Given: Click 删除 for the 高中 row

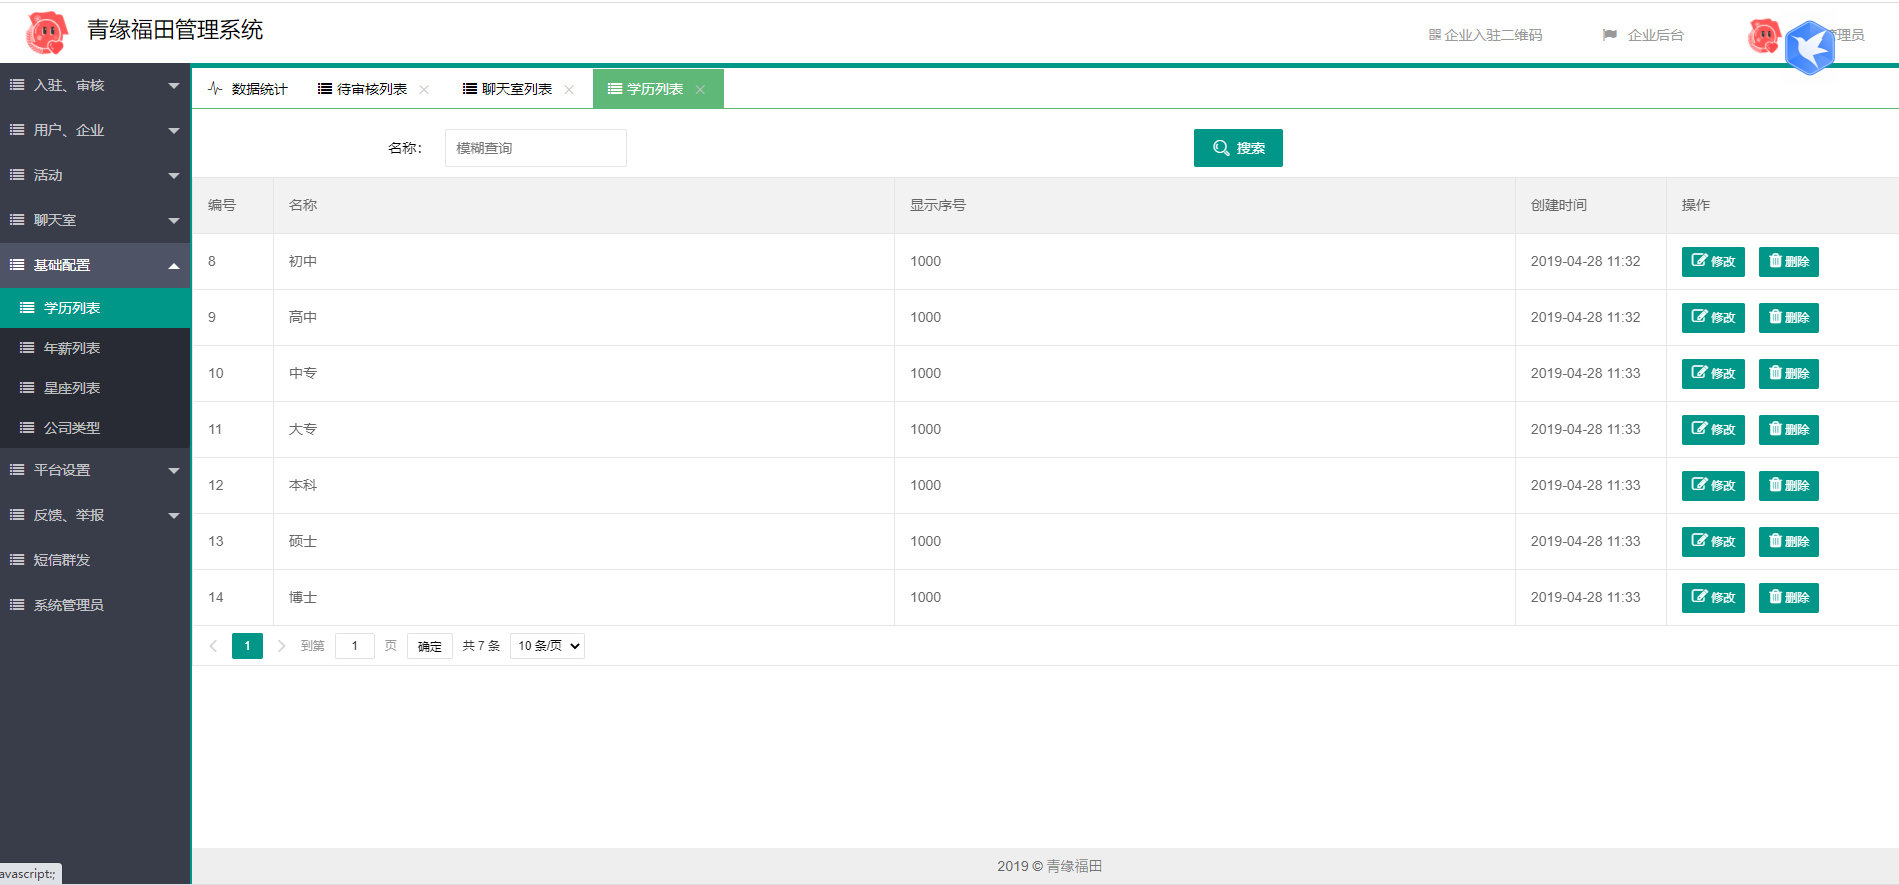Looking at the screenshot, I should [x=1789, y=318].
